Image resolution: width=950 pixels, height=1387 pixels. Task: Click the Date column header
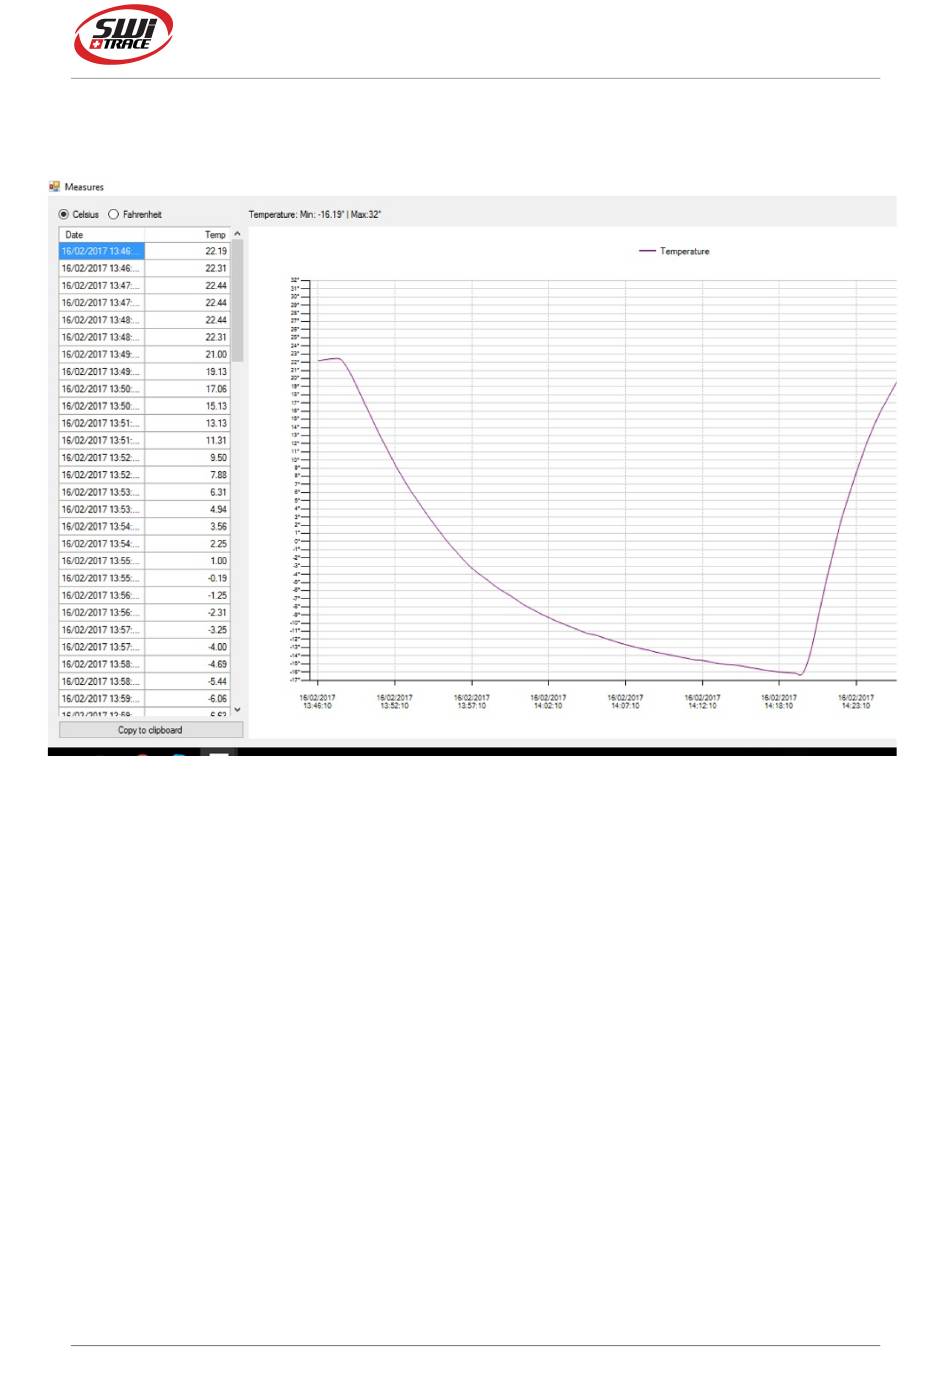(102, 234)
